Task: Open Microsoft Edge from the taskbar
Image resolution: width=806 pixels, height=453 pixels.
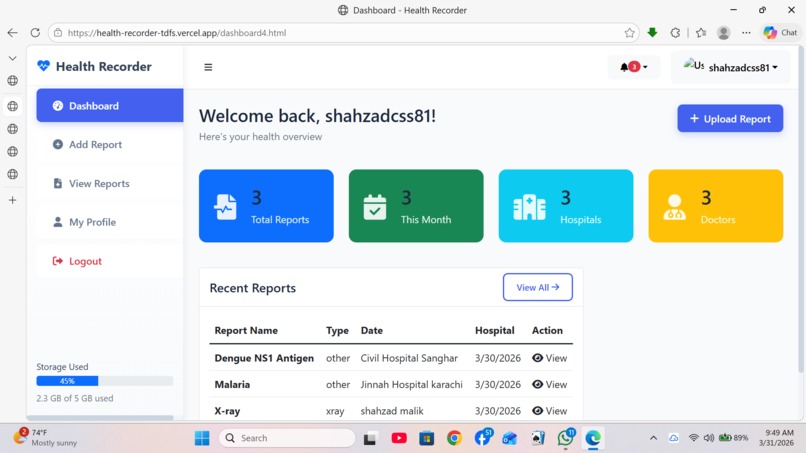Action: pyautogui.click(x=593, y=438)
